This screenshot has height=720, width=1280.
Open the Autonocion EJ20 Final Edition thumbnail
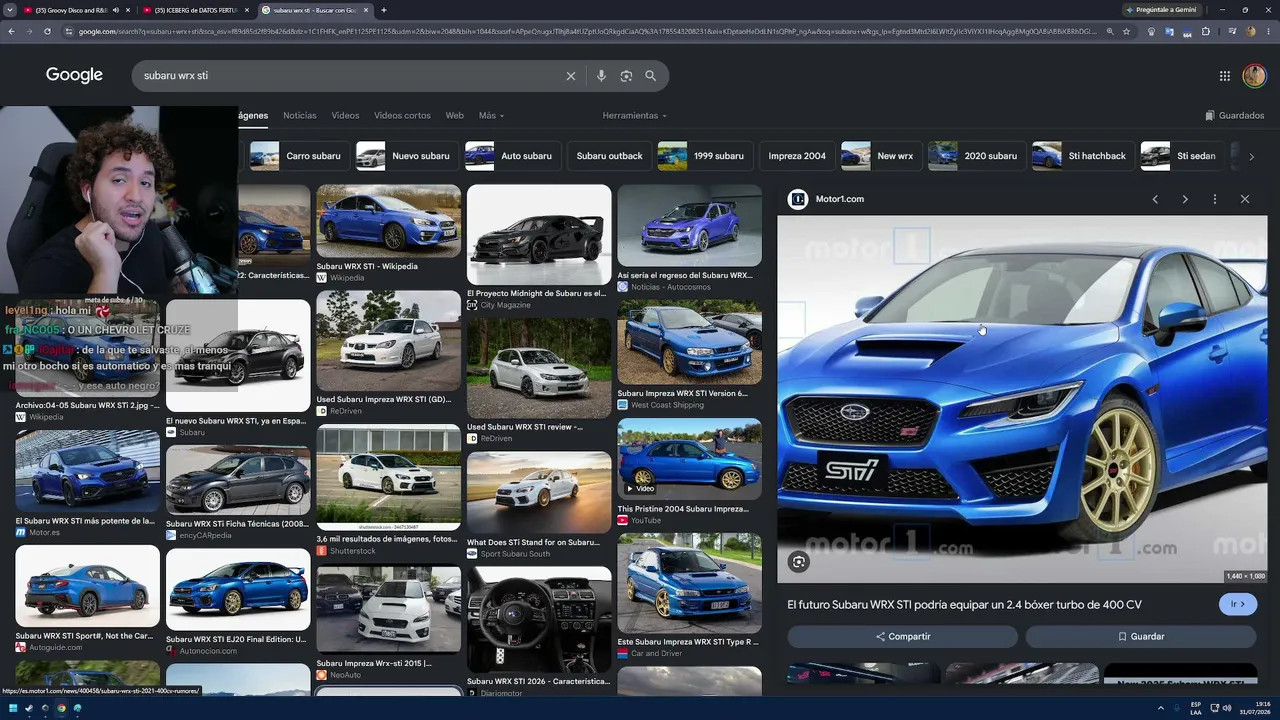238,589
